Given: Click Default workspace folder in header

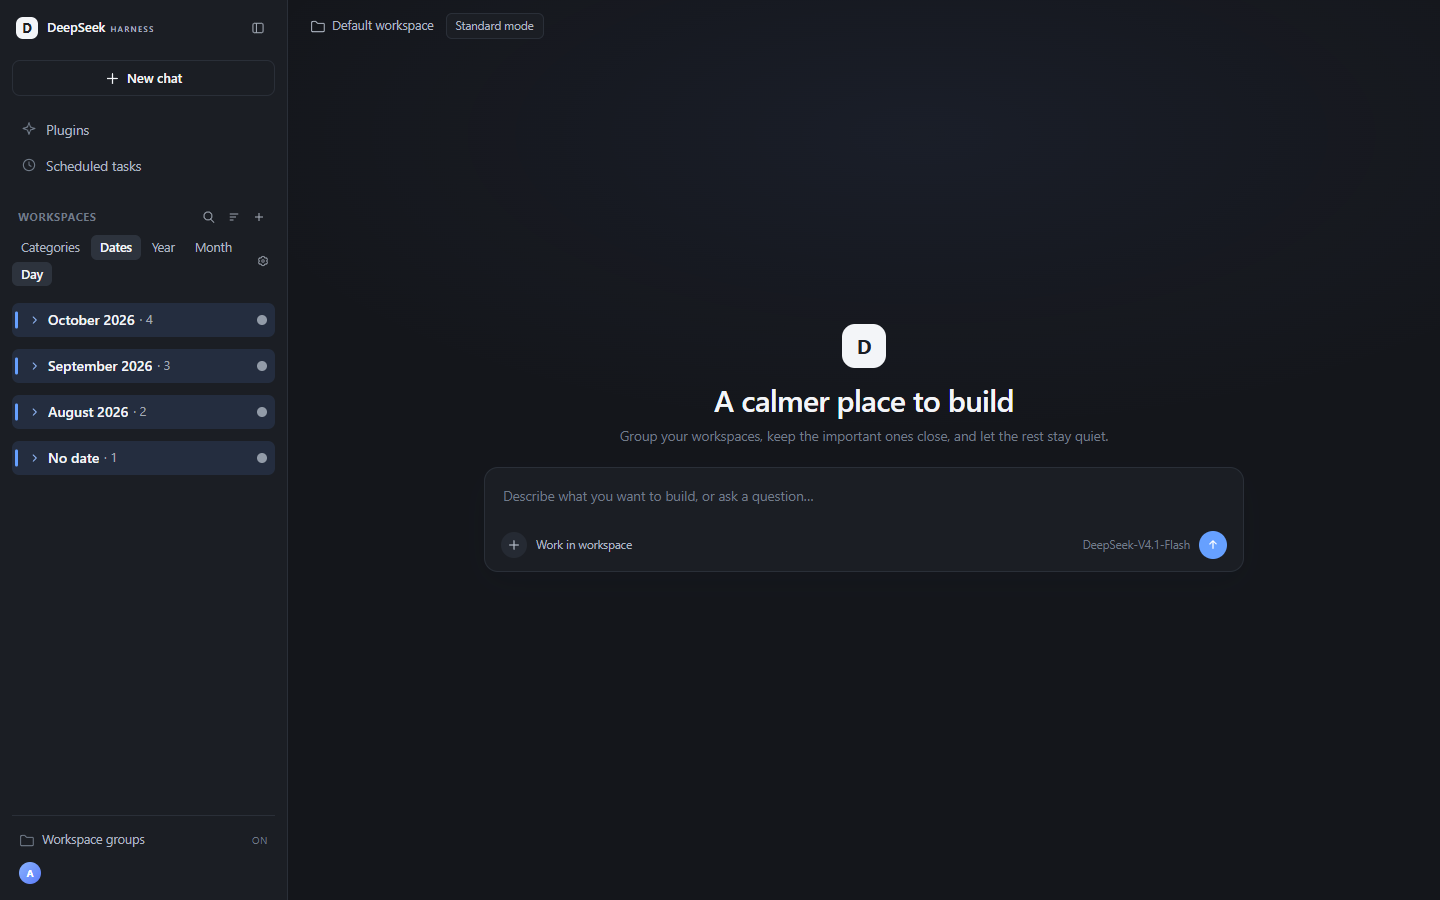Looking at the screenshot, I should tap(372, 26).
